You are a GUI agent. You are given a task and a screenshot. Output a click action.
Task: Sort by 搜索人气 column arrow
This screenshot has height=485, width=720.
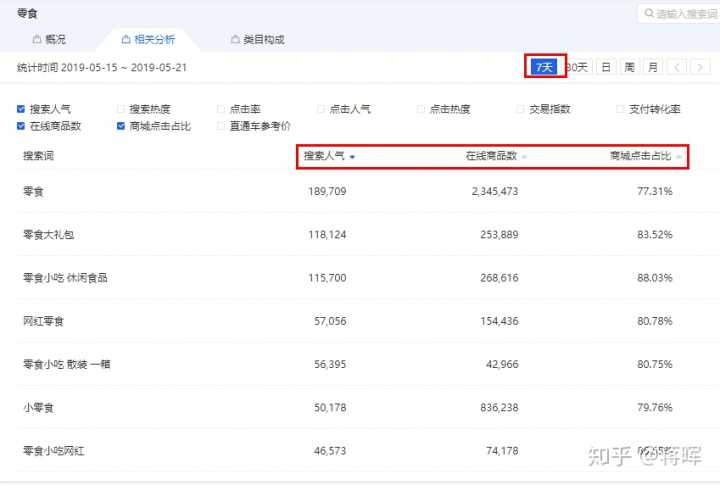click(353, 157)
